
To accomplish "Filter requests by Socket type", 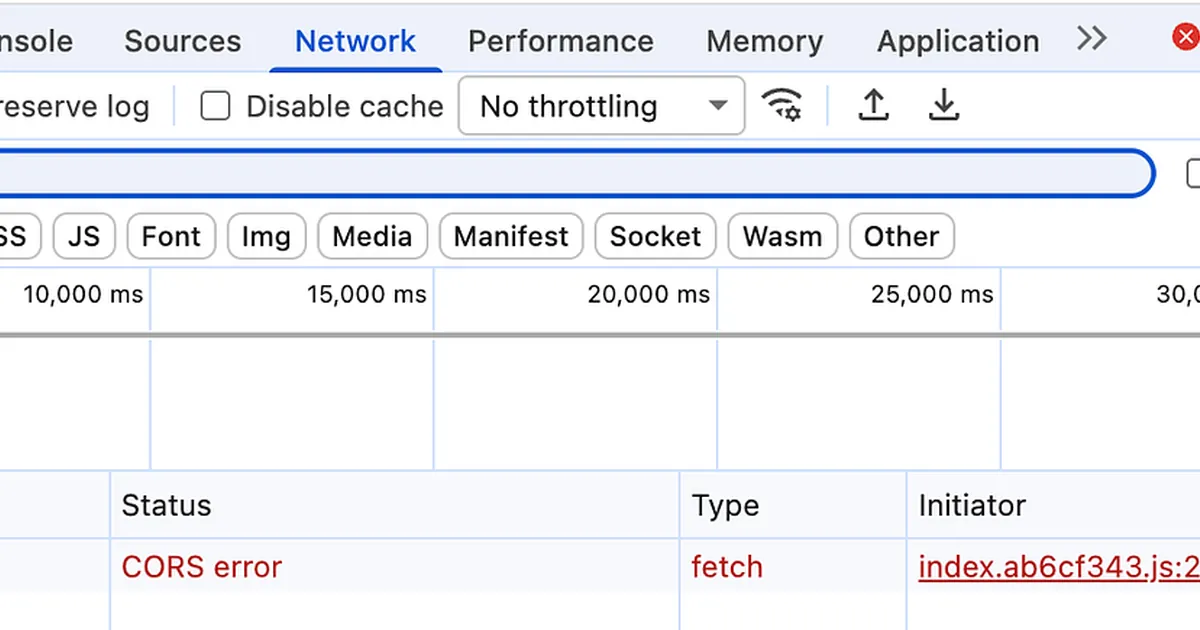I will (655, 237).
